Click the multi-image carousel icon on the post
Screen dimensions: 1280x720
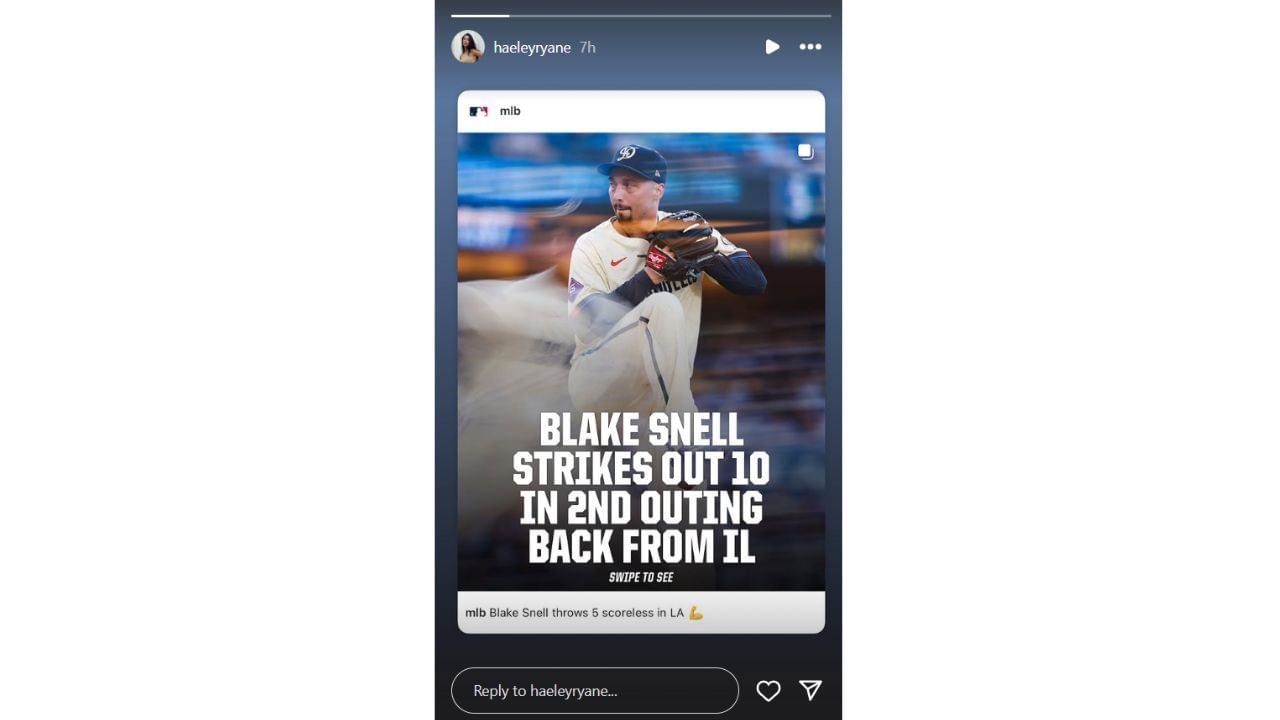pyautogui.click(x=806, y=152)
